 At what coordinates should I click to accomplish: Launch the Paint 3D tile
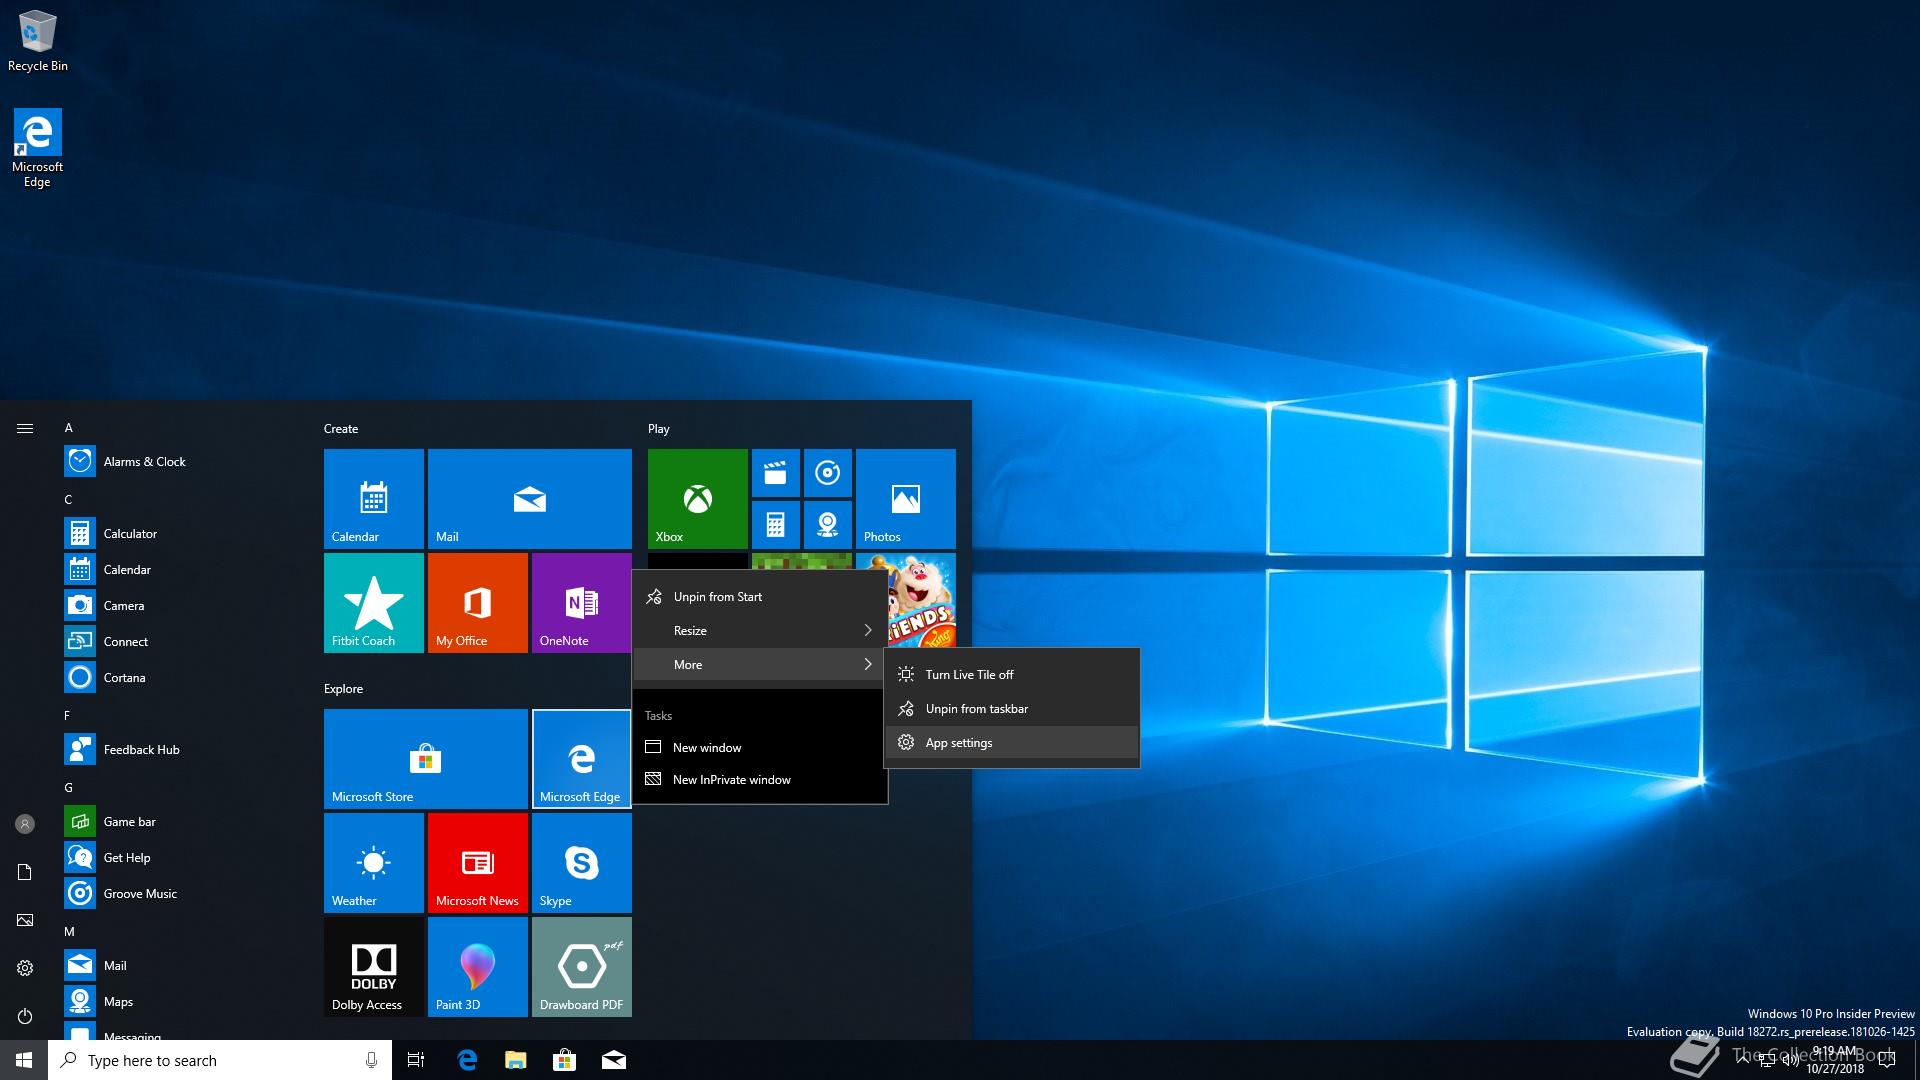478,967
